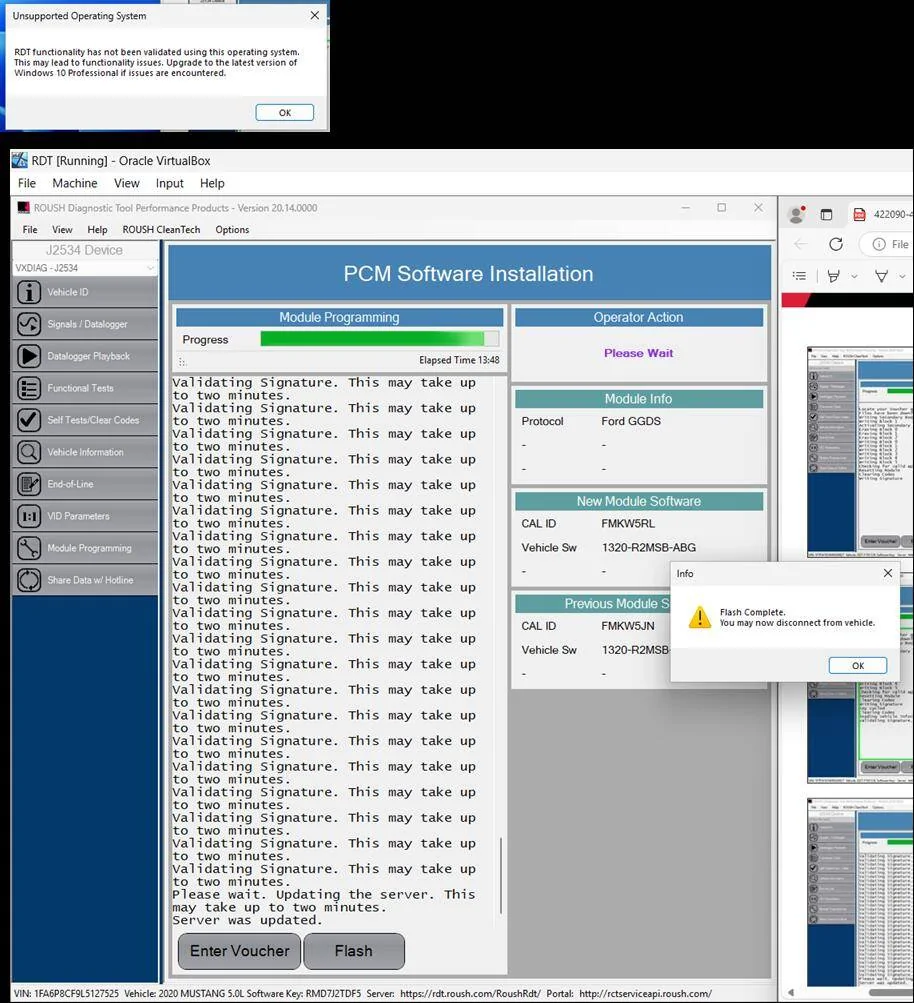Screen dimensions: 914x1003
Task: Open VirtualBox View menu
Action: tap(127, 184)
